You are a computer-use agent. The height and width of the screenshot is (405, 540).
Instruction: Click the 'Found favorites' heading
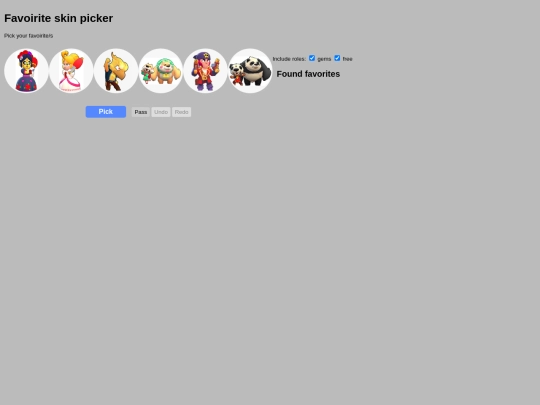308,74
